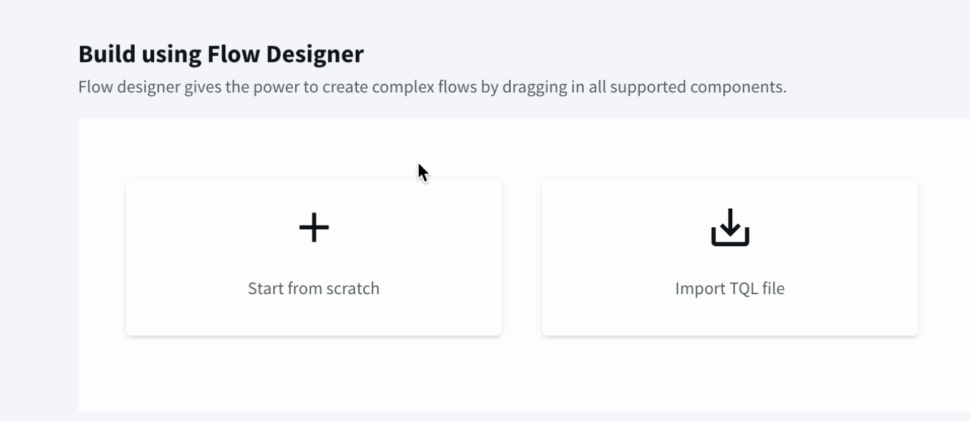Select the Start from scratch card
970x421 pixels.
tap(313, 258)
